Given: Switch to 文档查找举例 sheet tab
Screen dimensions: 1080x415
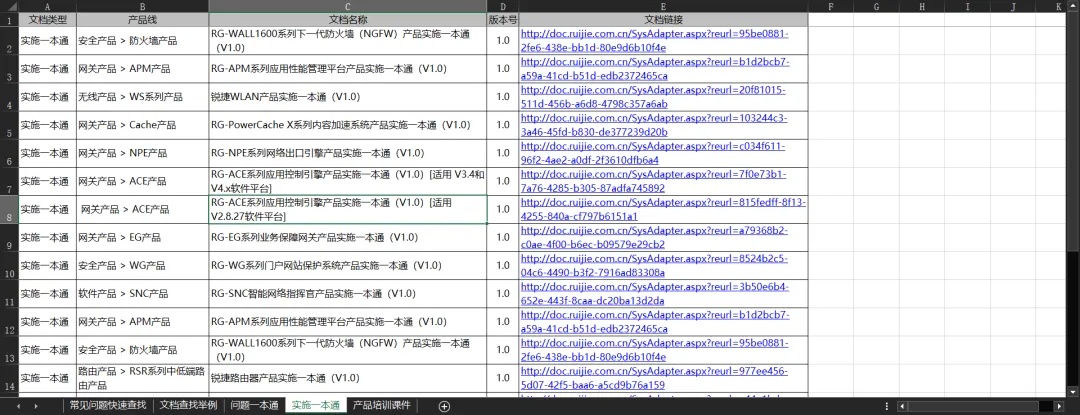Looking at the screenshot, I should (188, 405).
